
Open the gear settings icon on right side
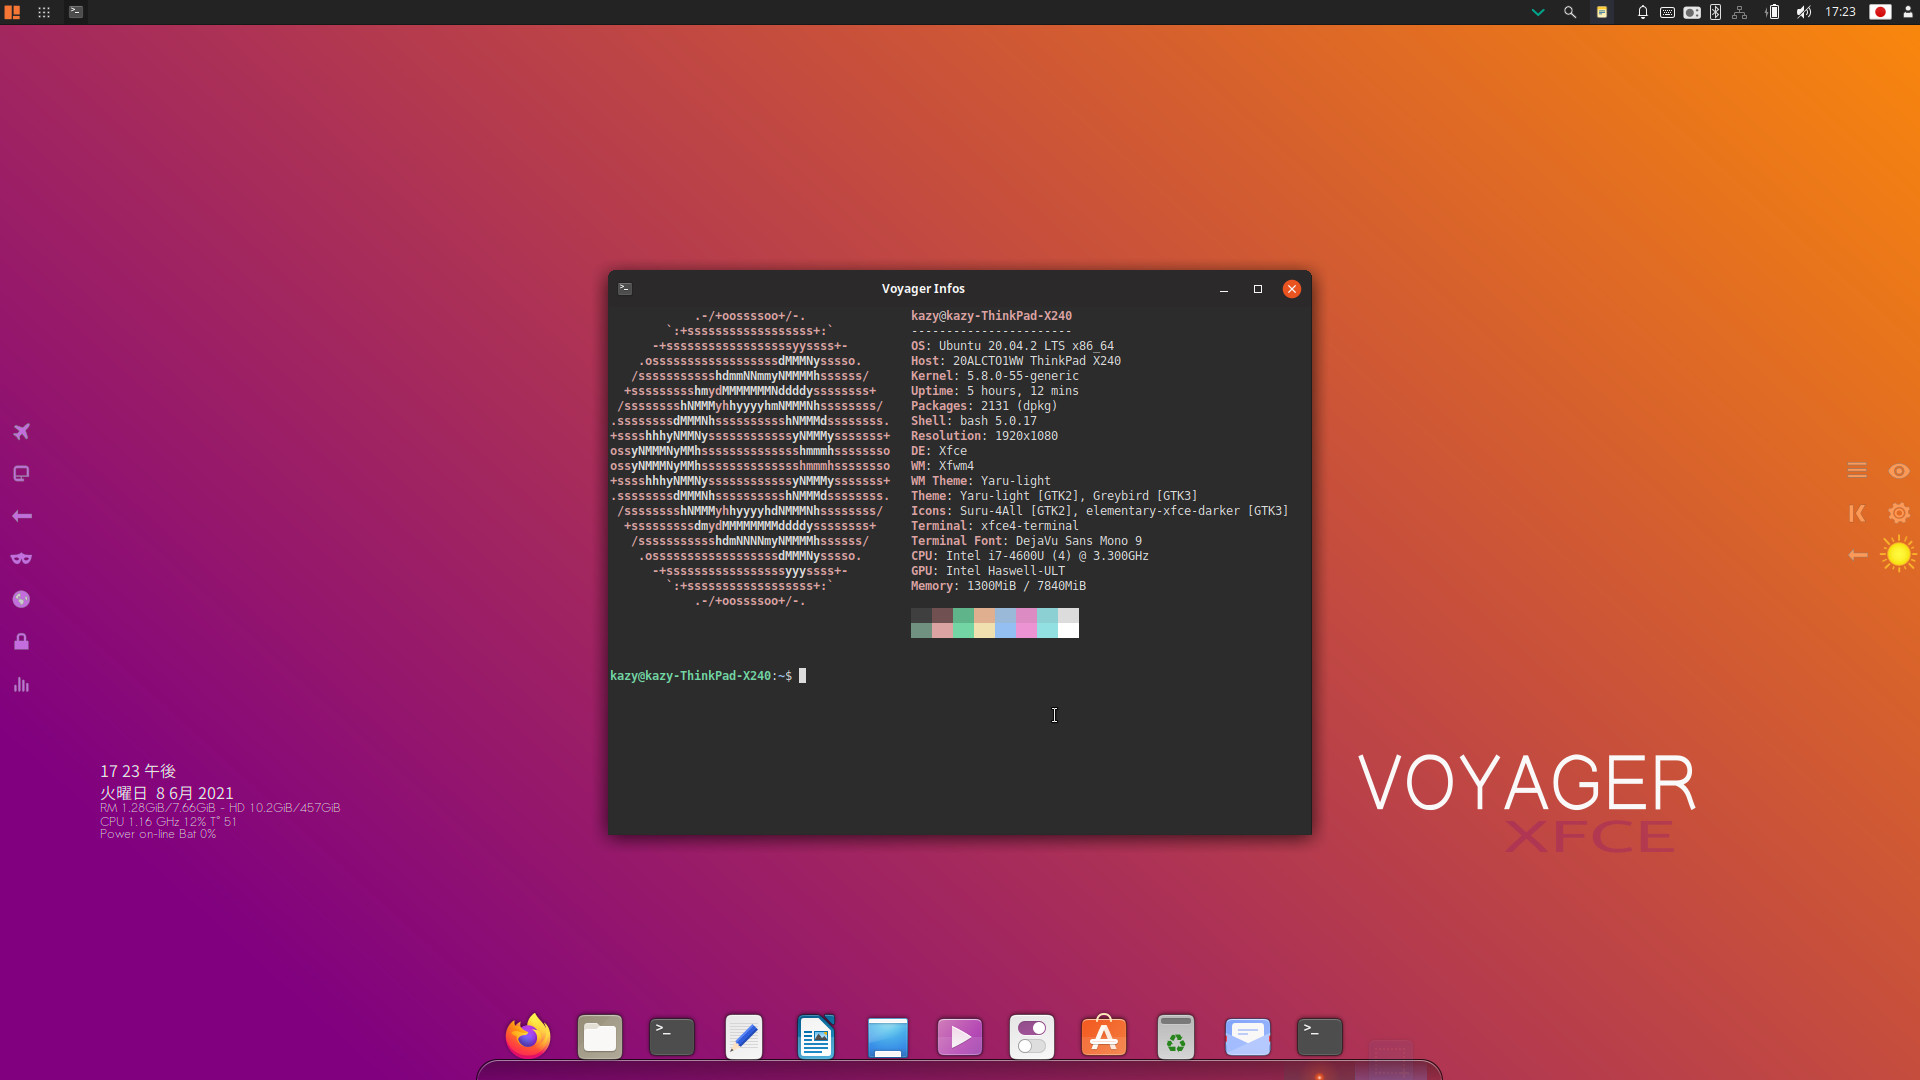pos(1899,513)
